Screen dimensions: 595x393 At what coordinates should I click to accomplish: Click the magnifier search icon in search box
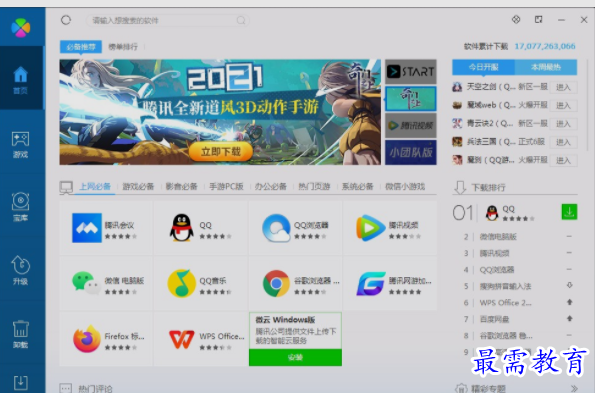pos(241,20)
